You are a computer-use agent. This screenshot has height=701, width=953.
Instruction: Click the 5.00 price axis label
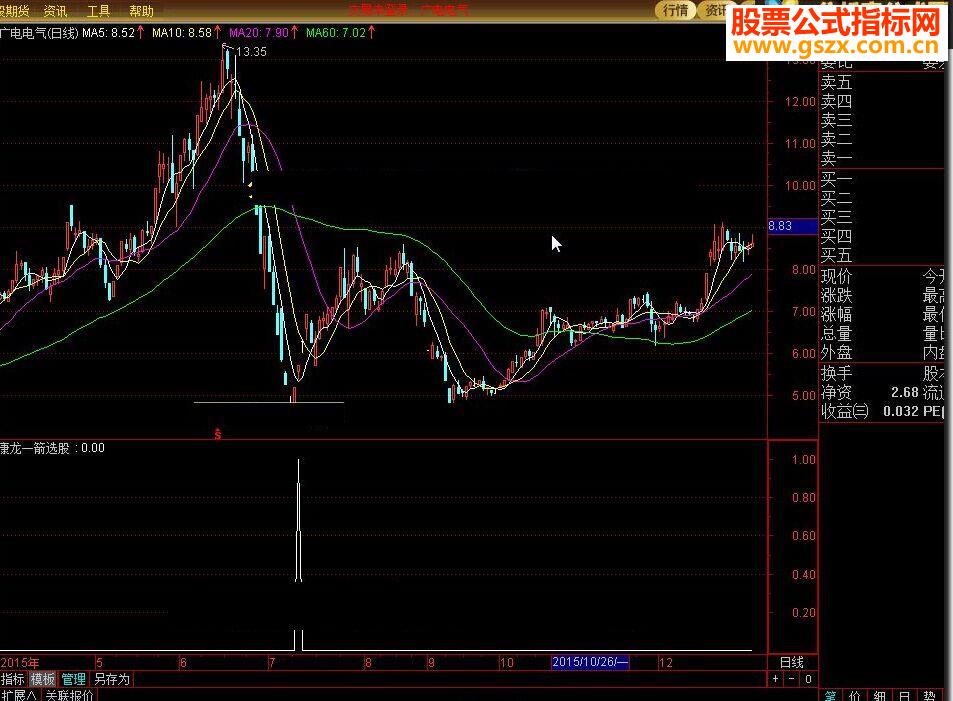point(803,396)
